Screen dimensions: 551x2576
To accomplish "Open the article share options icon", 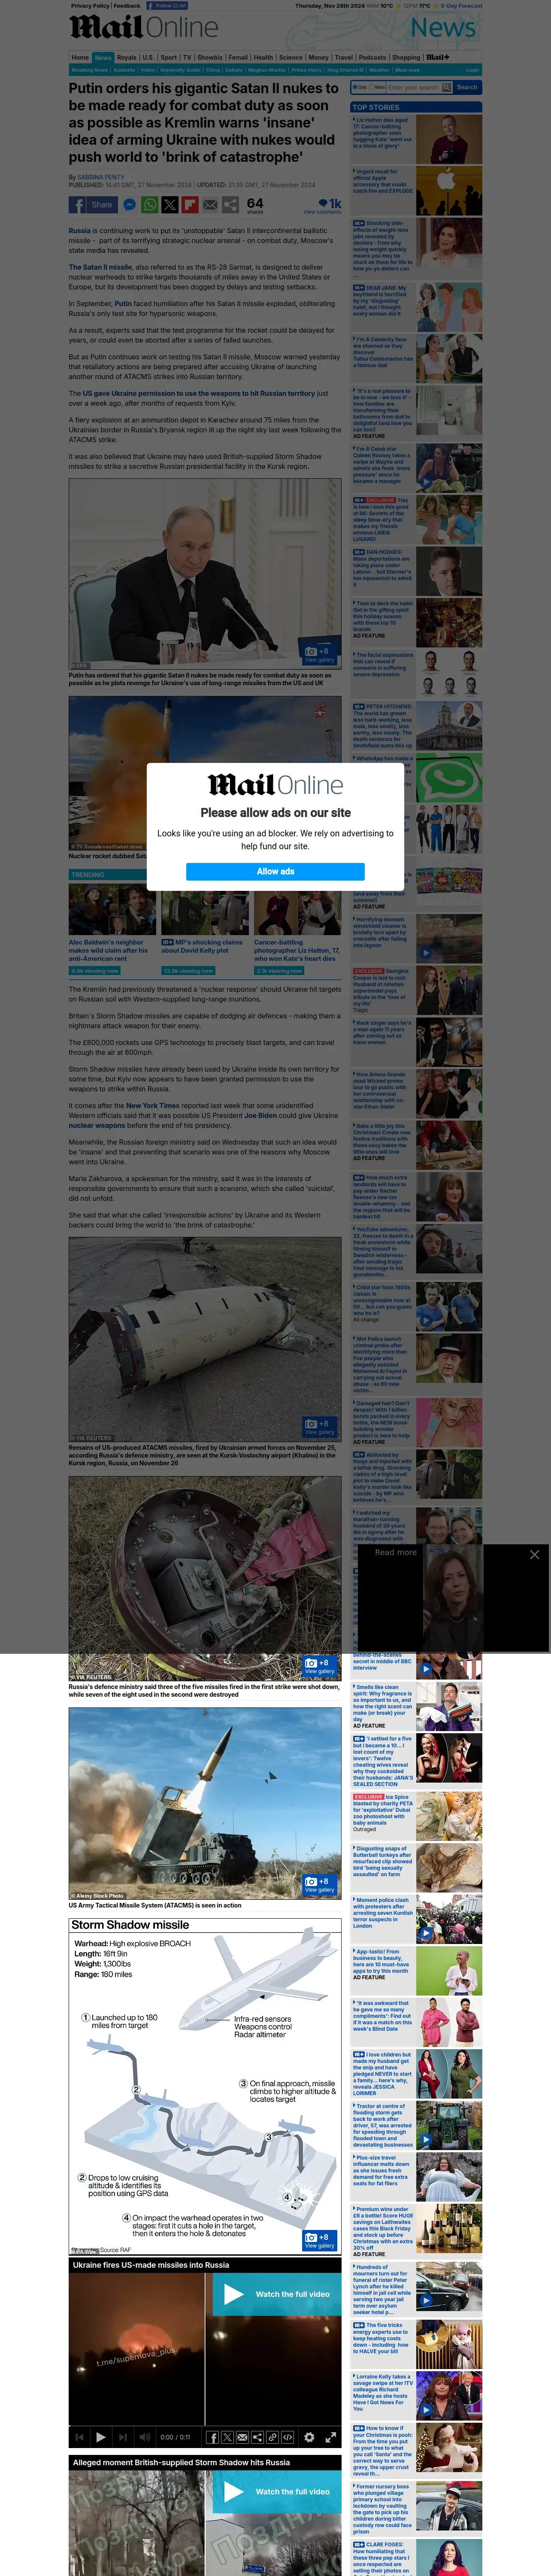I will click(x=230, y=204).
